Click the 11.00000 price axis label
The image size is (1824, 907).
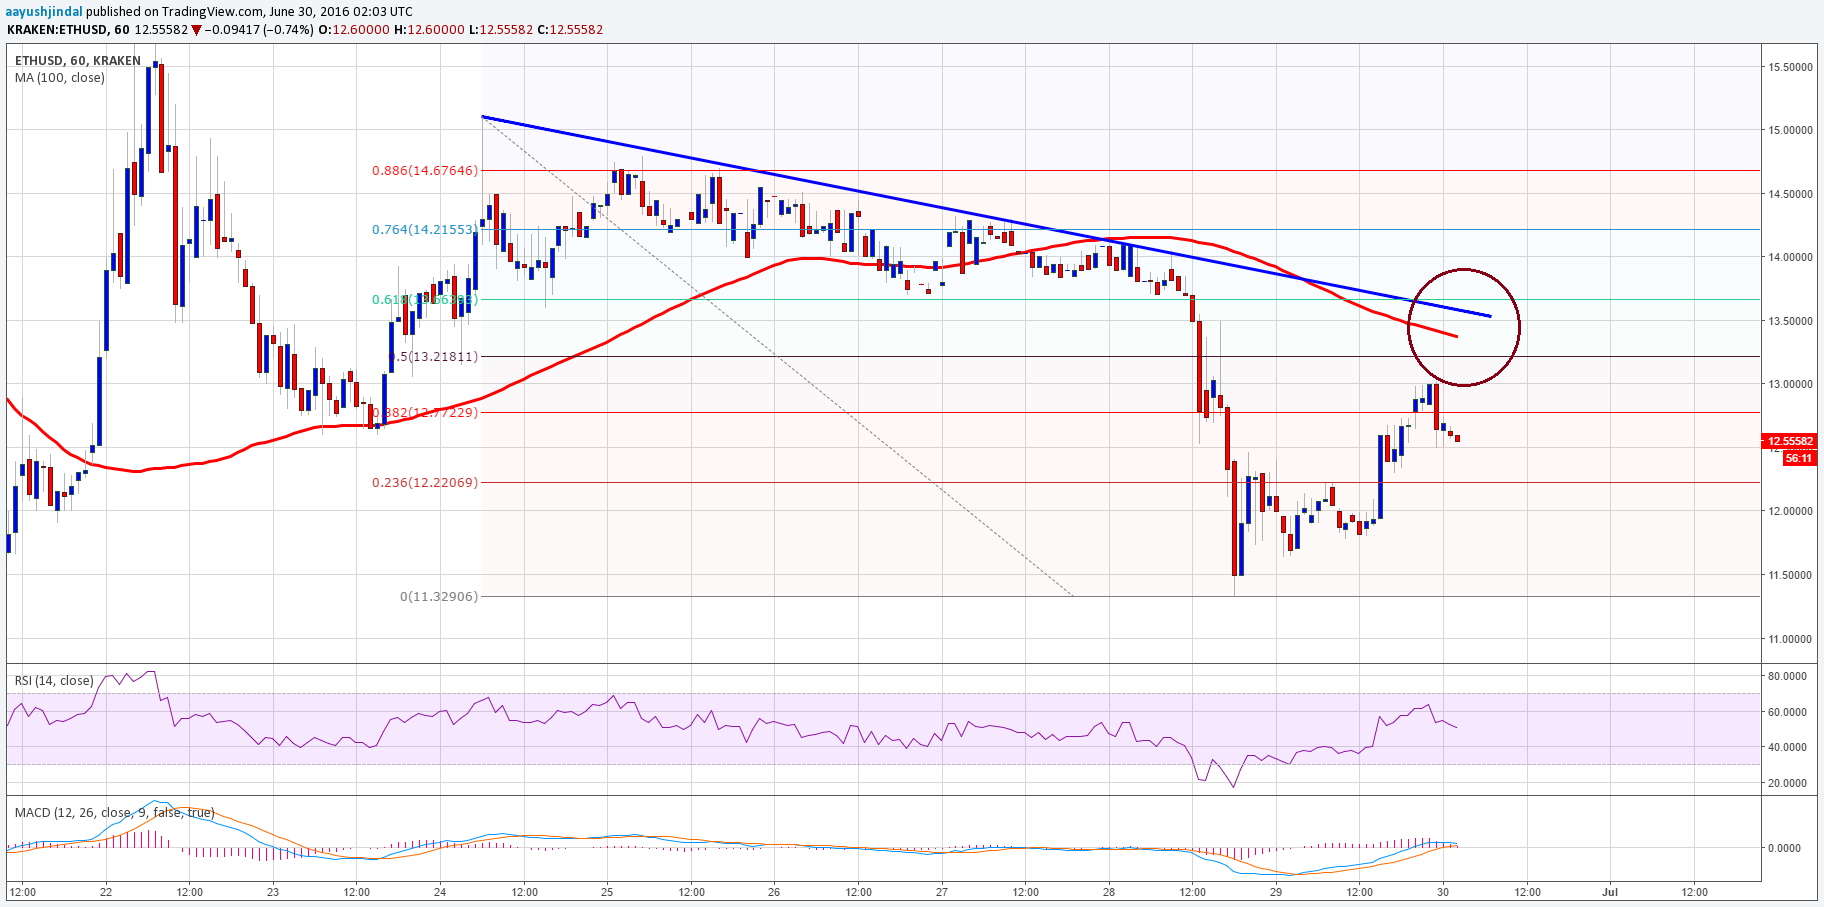pos(1790,639)
